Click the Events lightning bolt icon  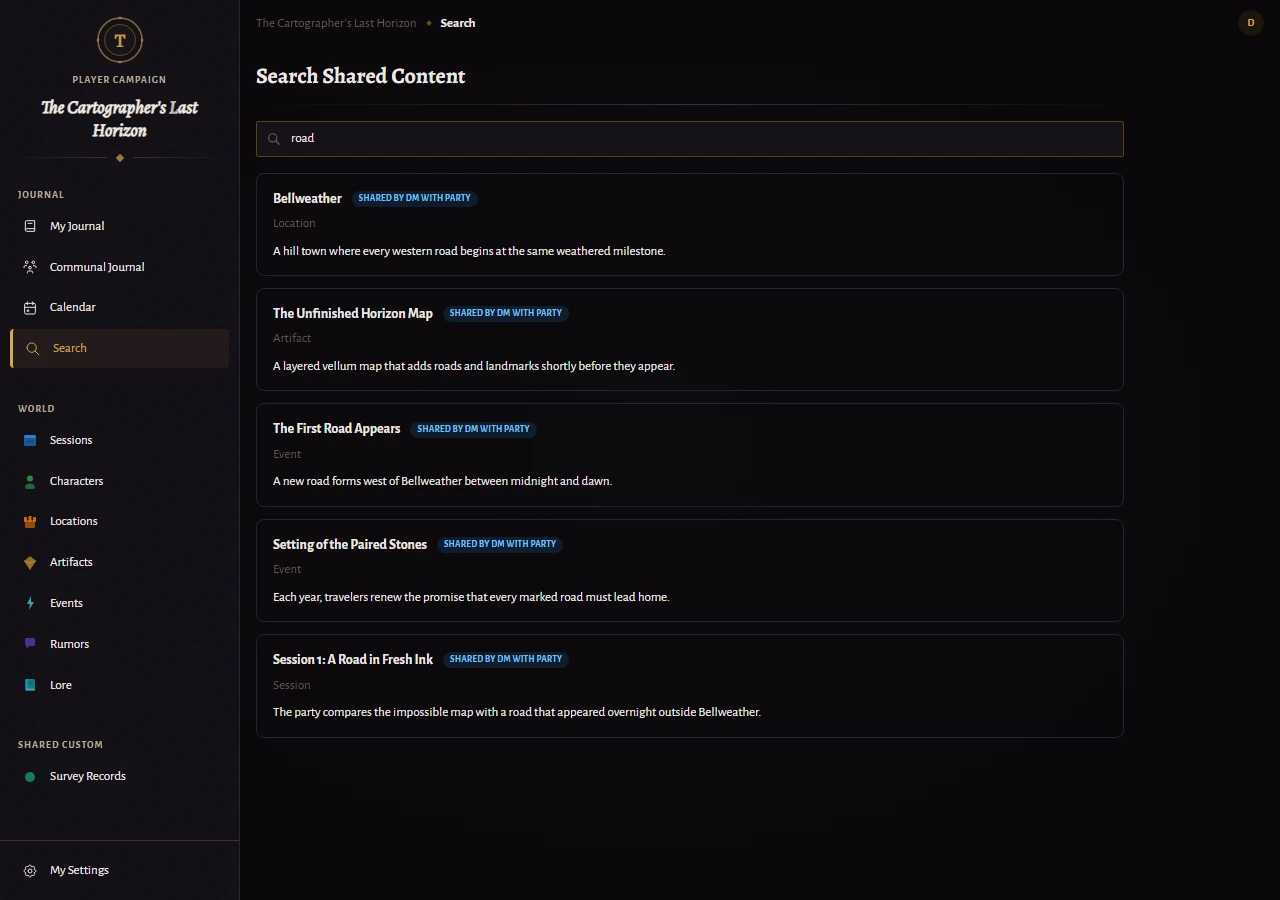tap(30, 603)
